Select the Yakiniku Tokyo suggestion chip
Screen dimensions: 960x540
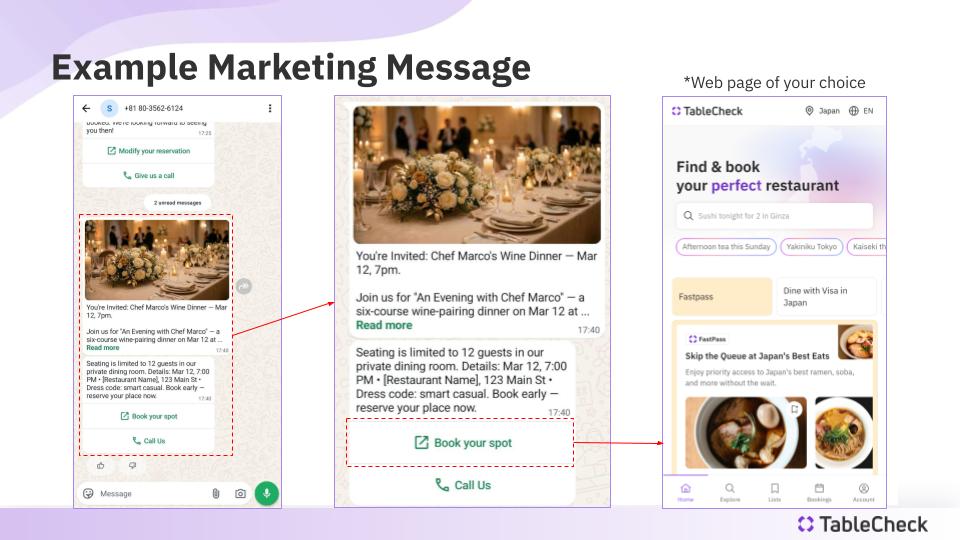(811, 247)
